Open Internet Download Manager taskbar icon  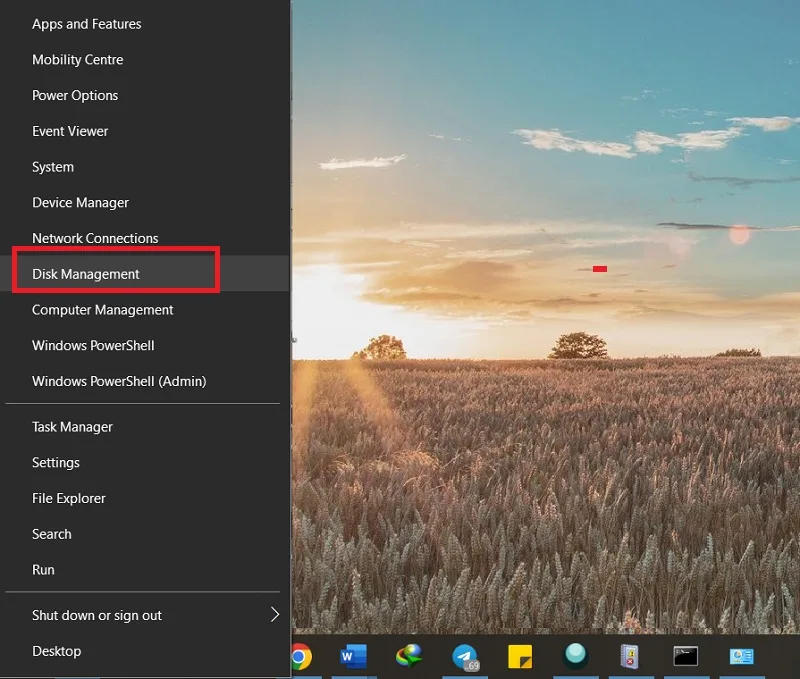click(x=409, y=656)
